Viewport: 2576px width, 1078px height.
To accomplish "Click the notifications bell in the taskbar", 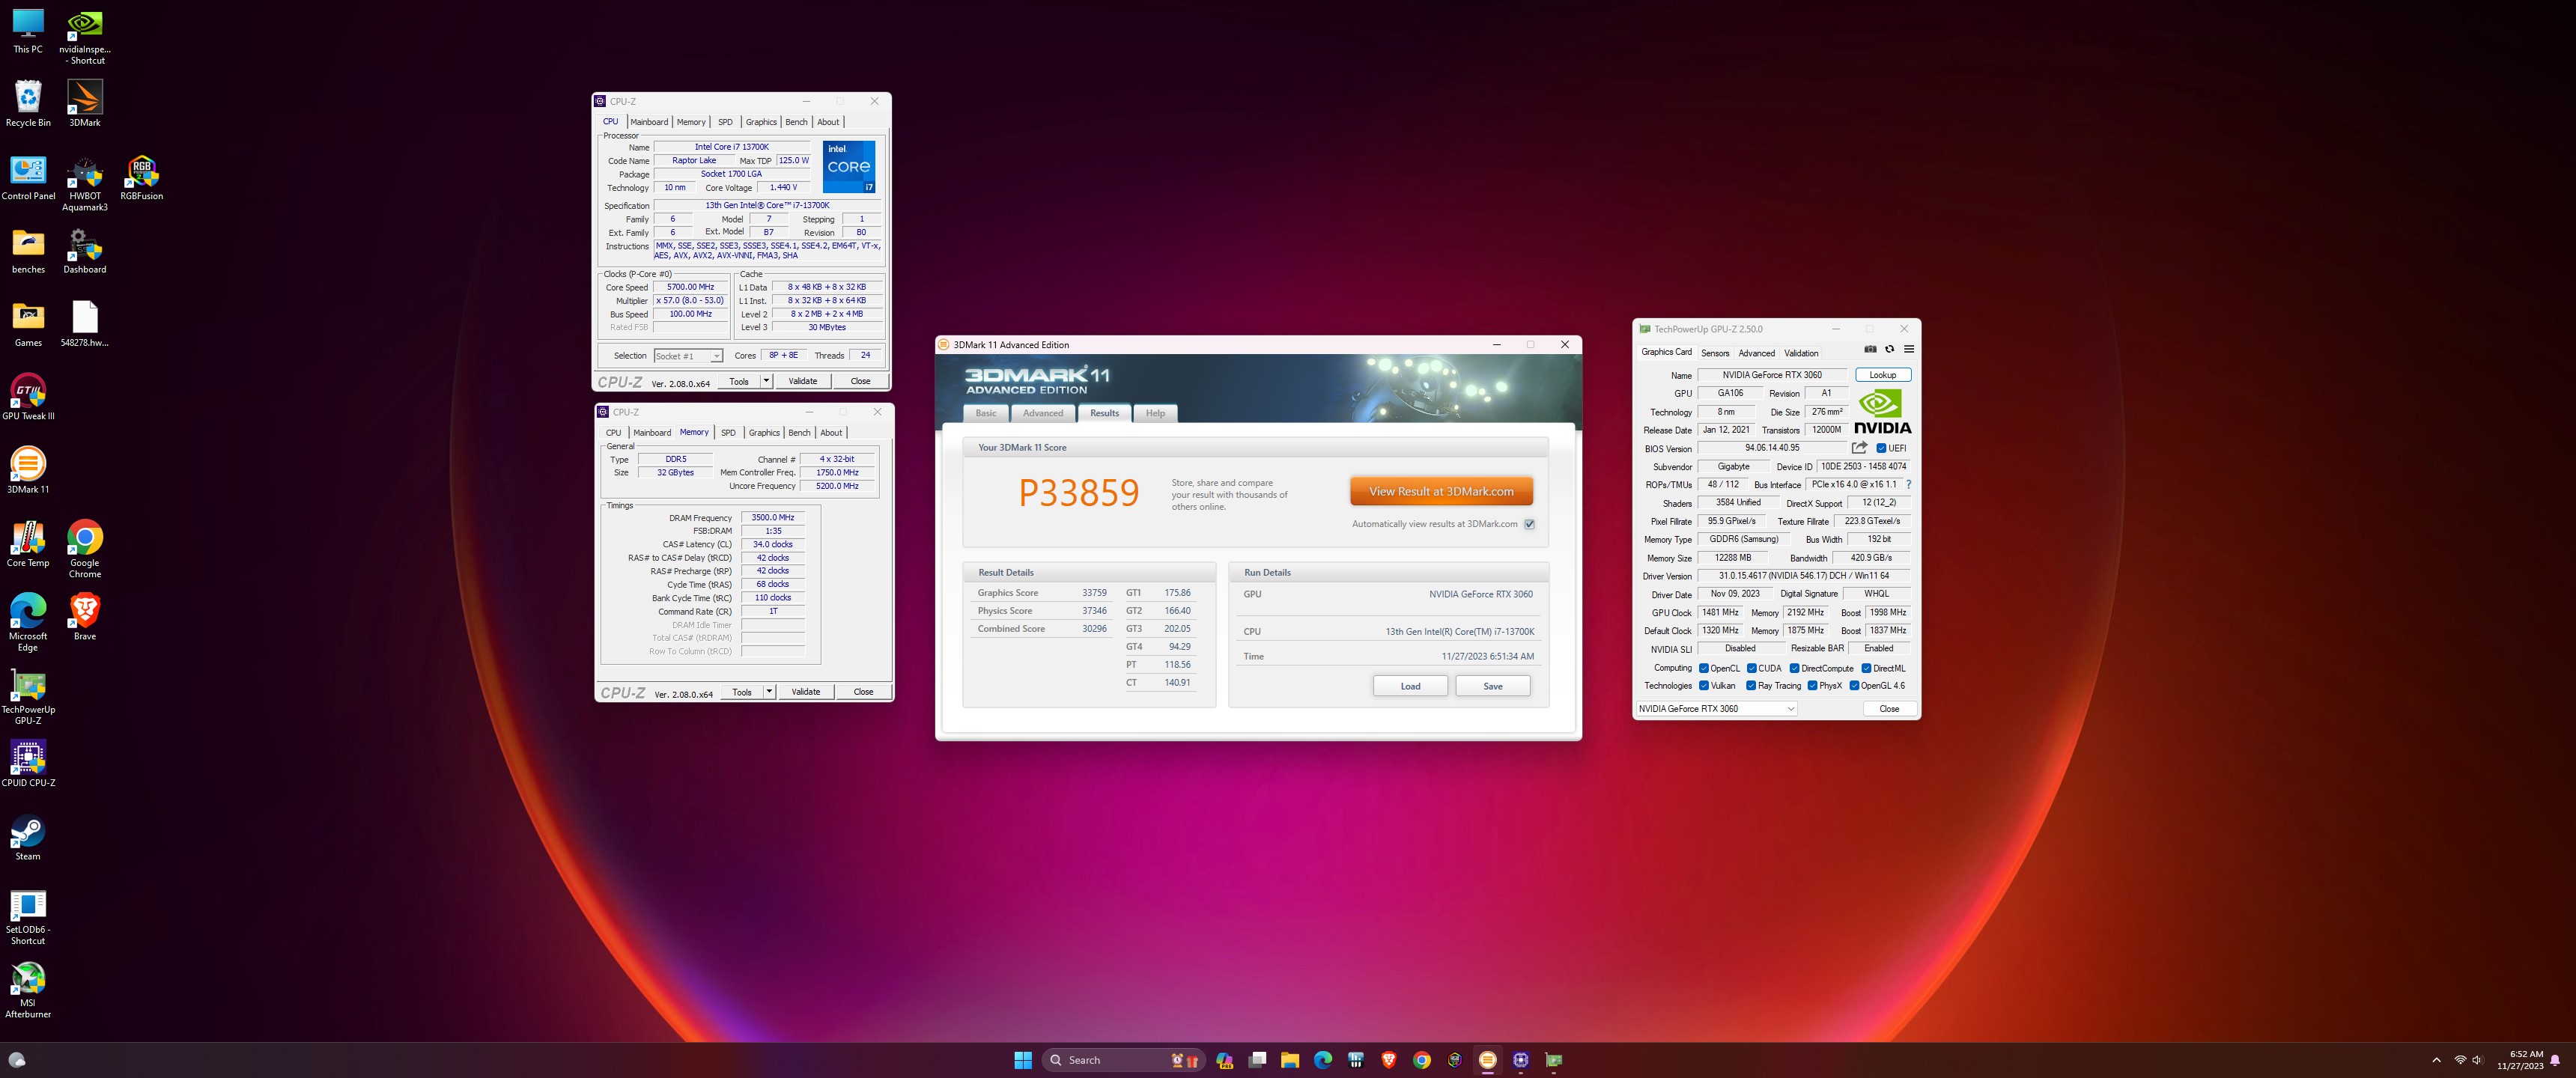I will (2555, 1060).
